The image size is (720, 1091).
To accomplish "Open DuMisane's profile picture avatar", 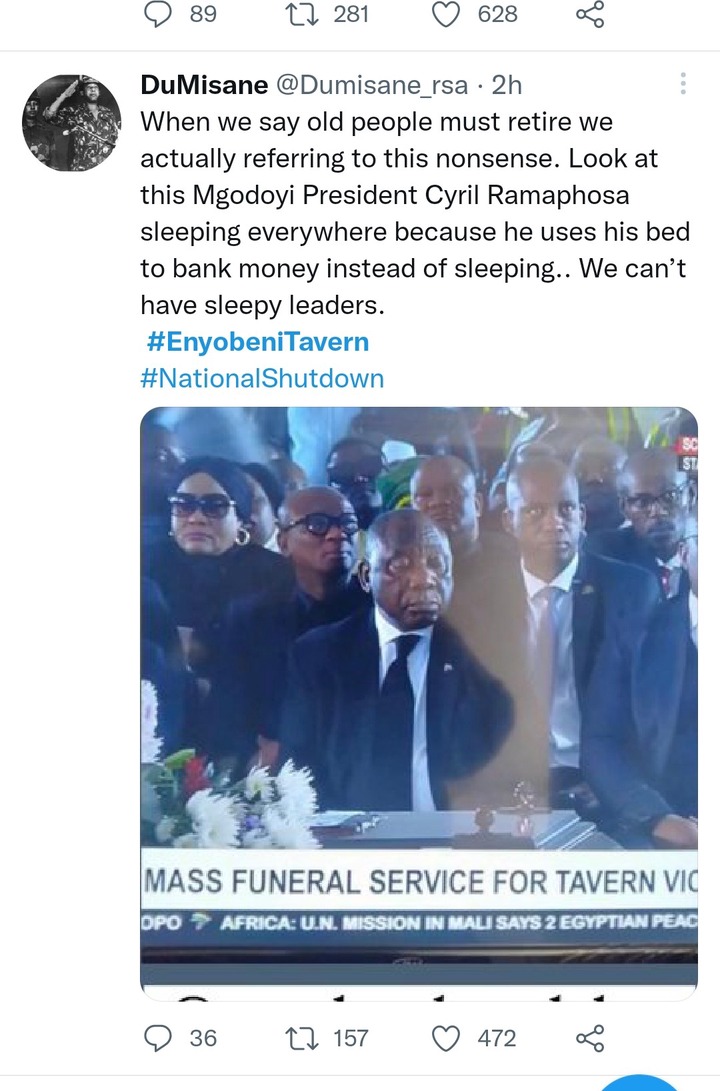I will [x=72, y=122].
